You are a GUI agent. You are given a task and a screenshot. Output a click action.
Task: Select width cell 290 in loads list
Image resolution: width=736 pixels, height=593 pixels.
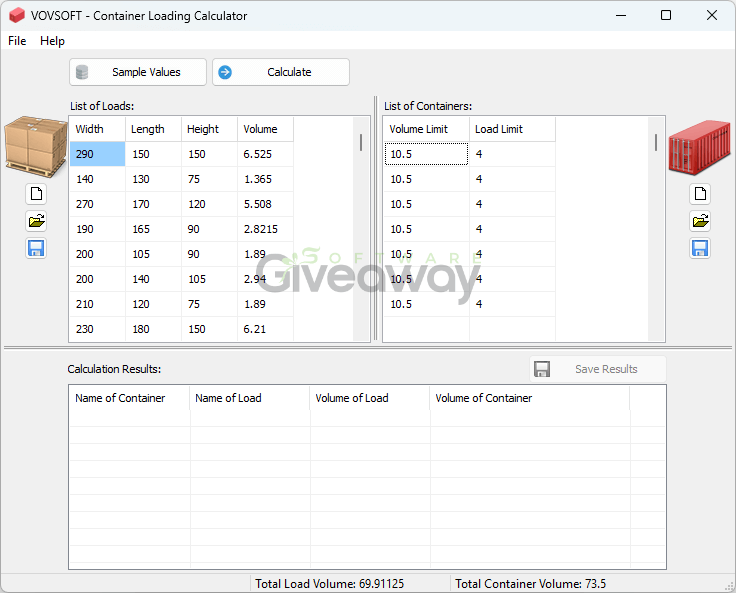click(98, 154)
